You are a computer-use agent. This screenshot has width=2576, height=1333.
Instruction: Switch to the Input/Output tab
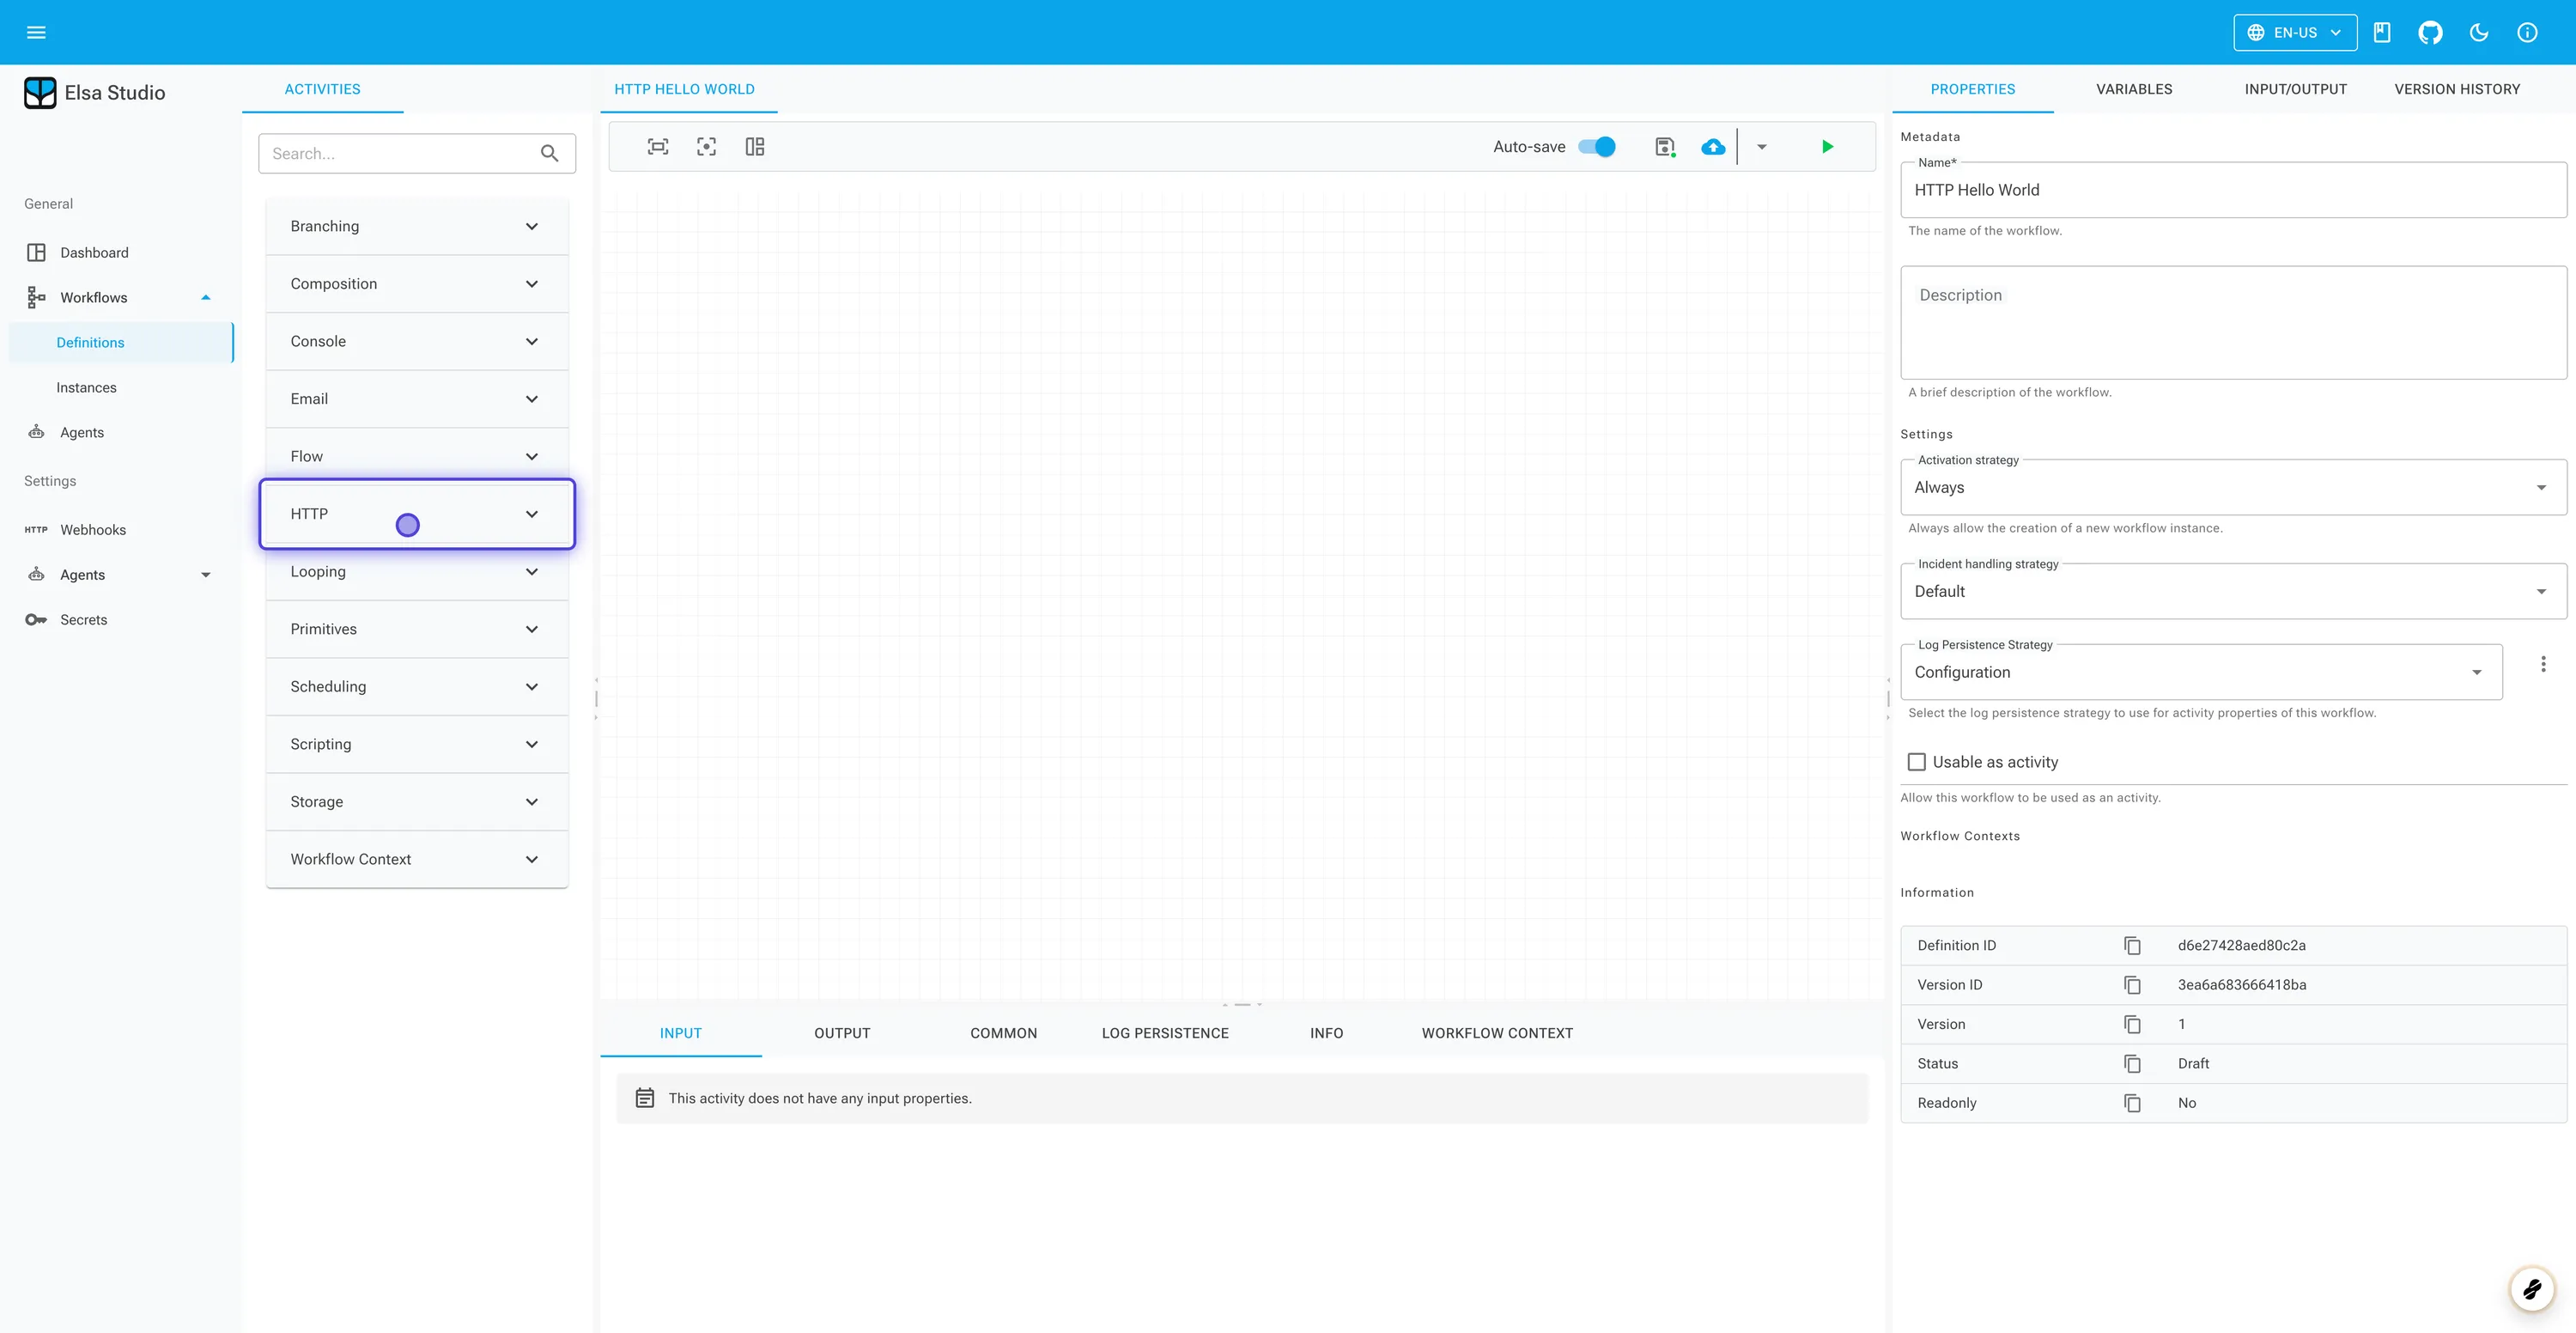coord(2295,89)
